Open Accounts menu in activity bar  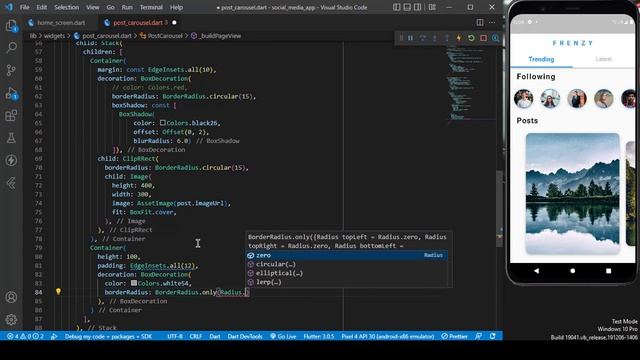click(11, 297)
